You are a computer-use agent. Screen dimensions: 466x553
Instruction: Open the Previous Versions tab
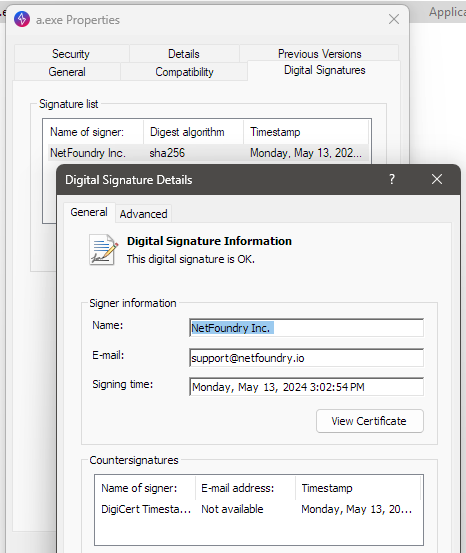click(320, 54)
